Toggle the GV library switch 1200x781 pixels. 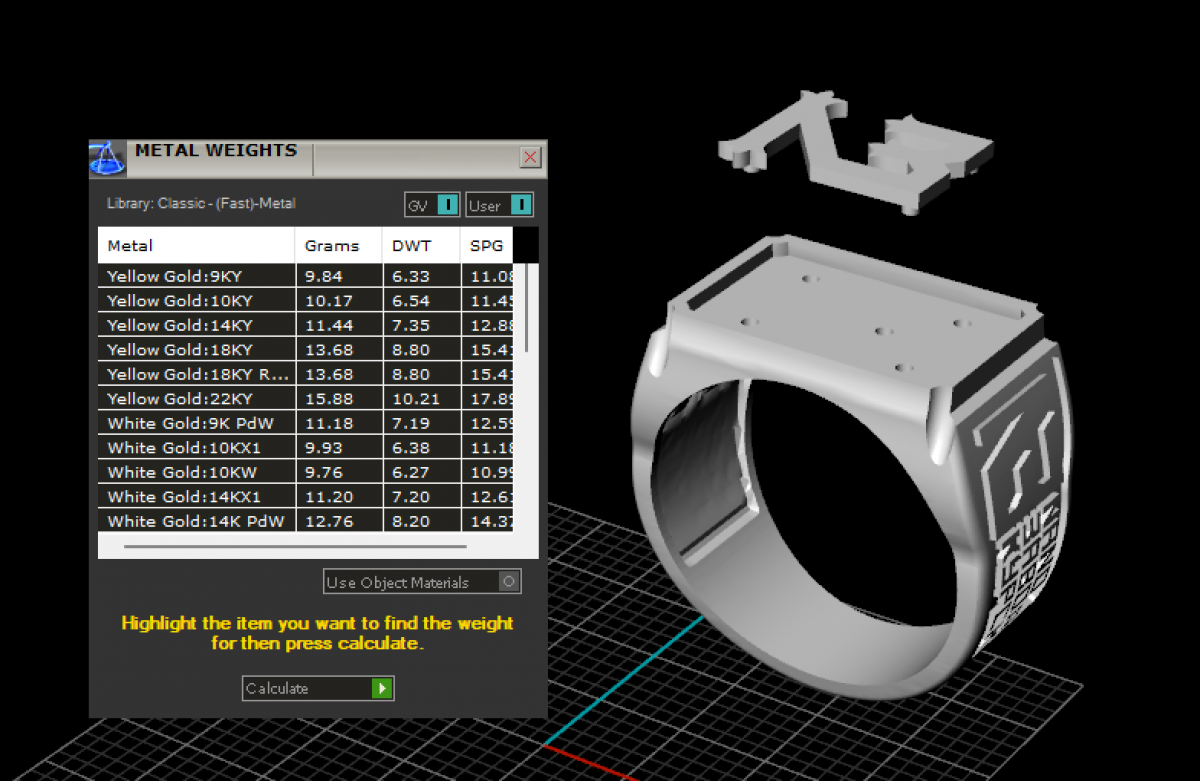coord(448,205)
